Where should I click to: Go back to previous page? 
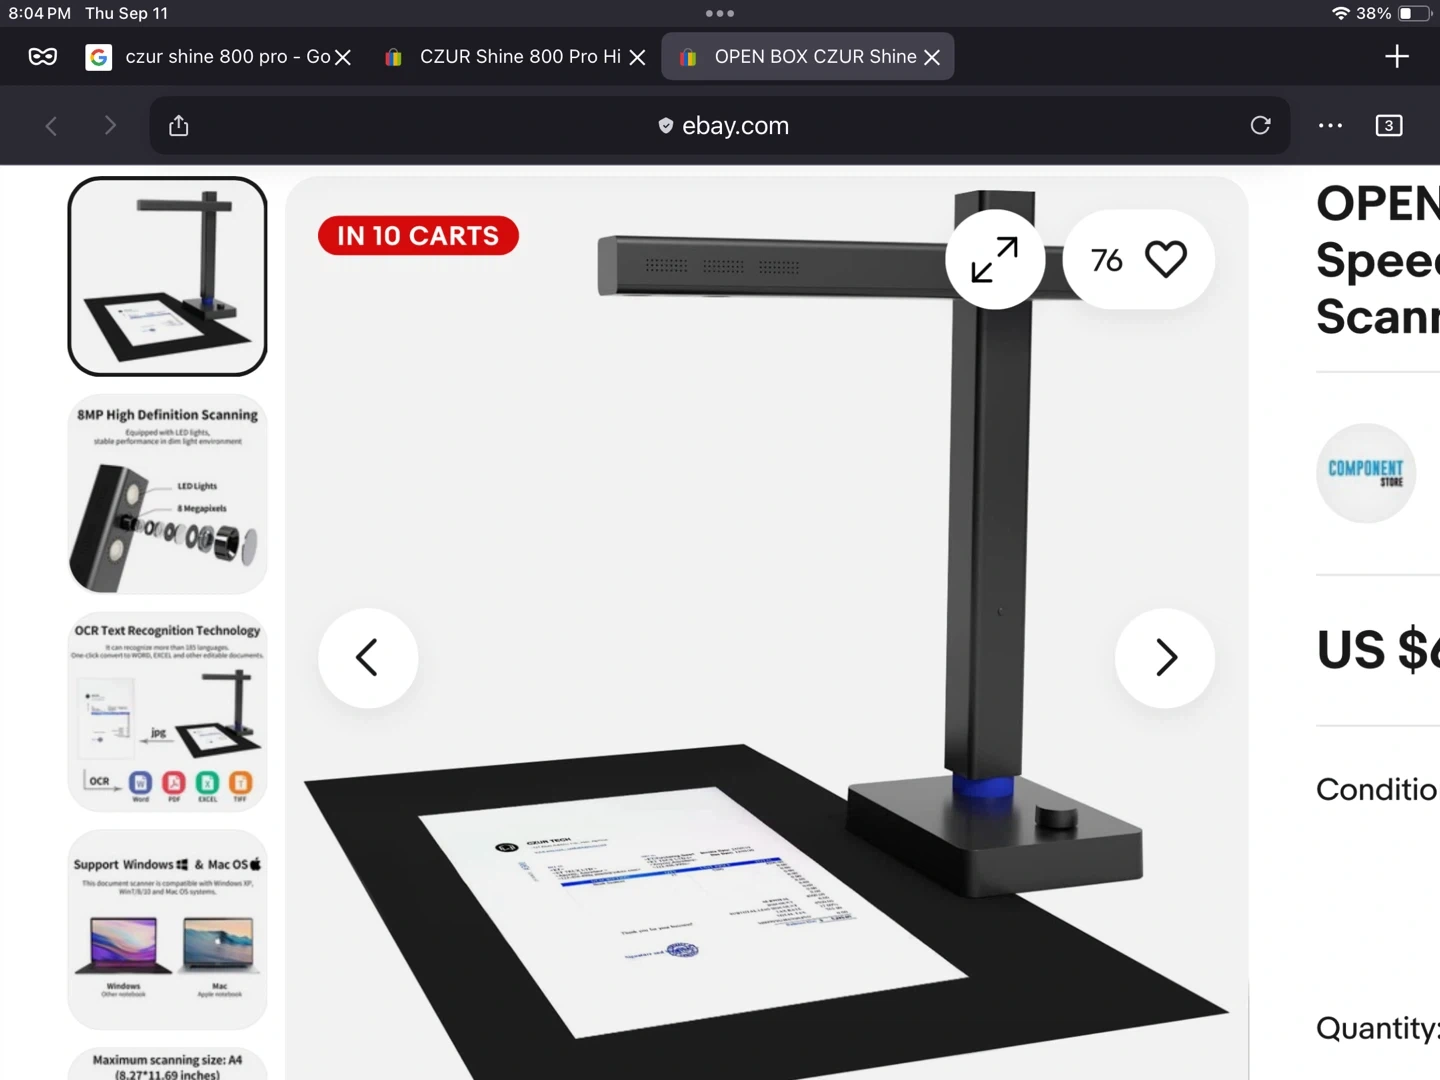coord(52,126)
